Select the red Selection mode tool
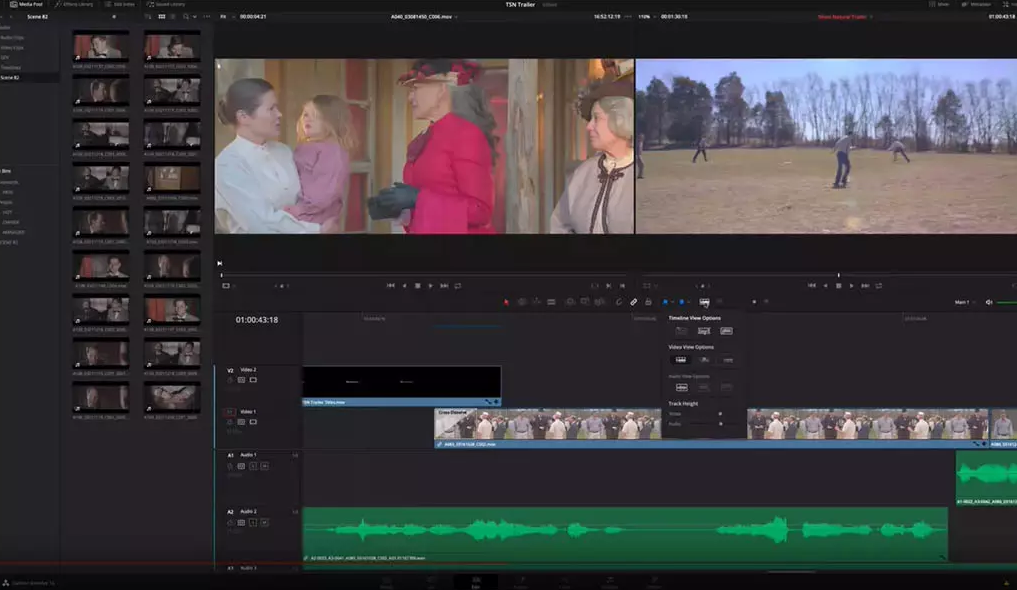 tap(506, 302)
